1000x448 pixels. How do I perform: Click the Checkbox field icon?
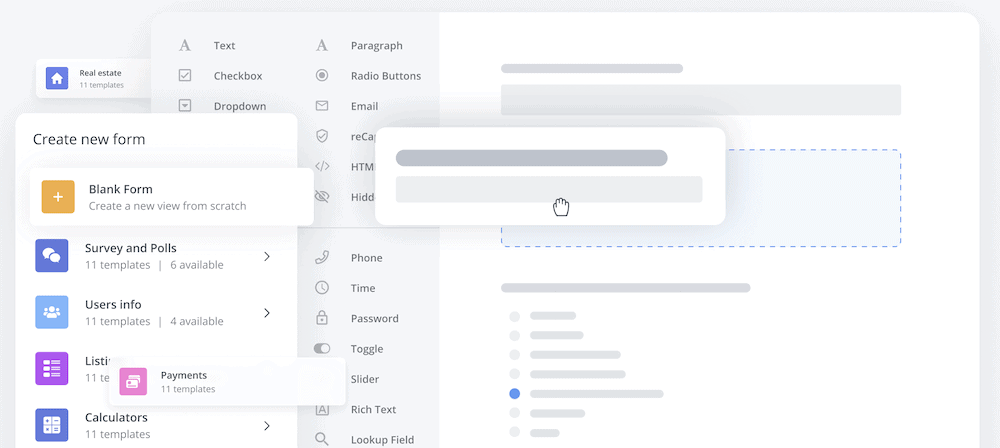pos(185,75)
